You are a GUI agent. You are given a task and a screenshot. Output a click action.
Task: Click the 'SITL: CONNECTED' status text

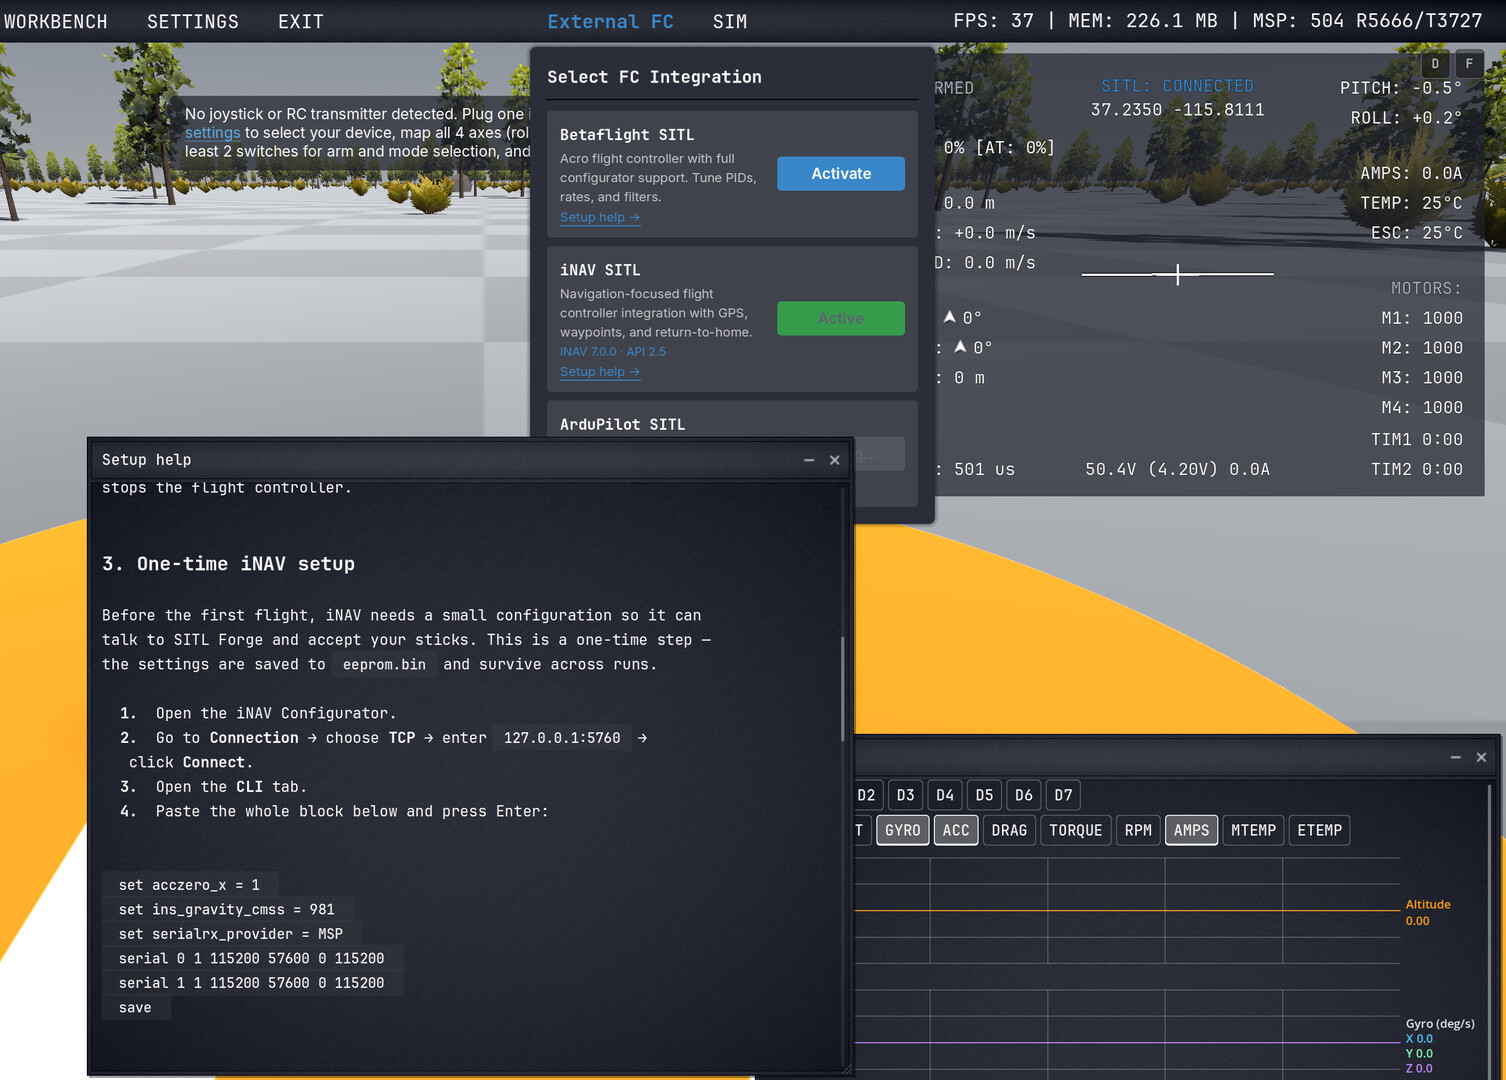tap(1177, 86)
